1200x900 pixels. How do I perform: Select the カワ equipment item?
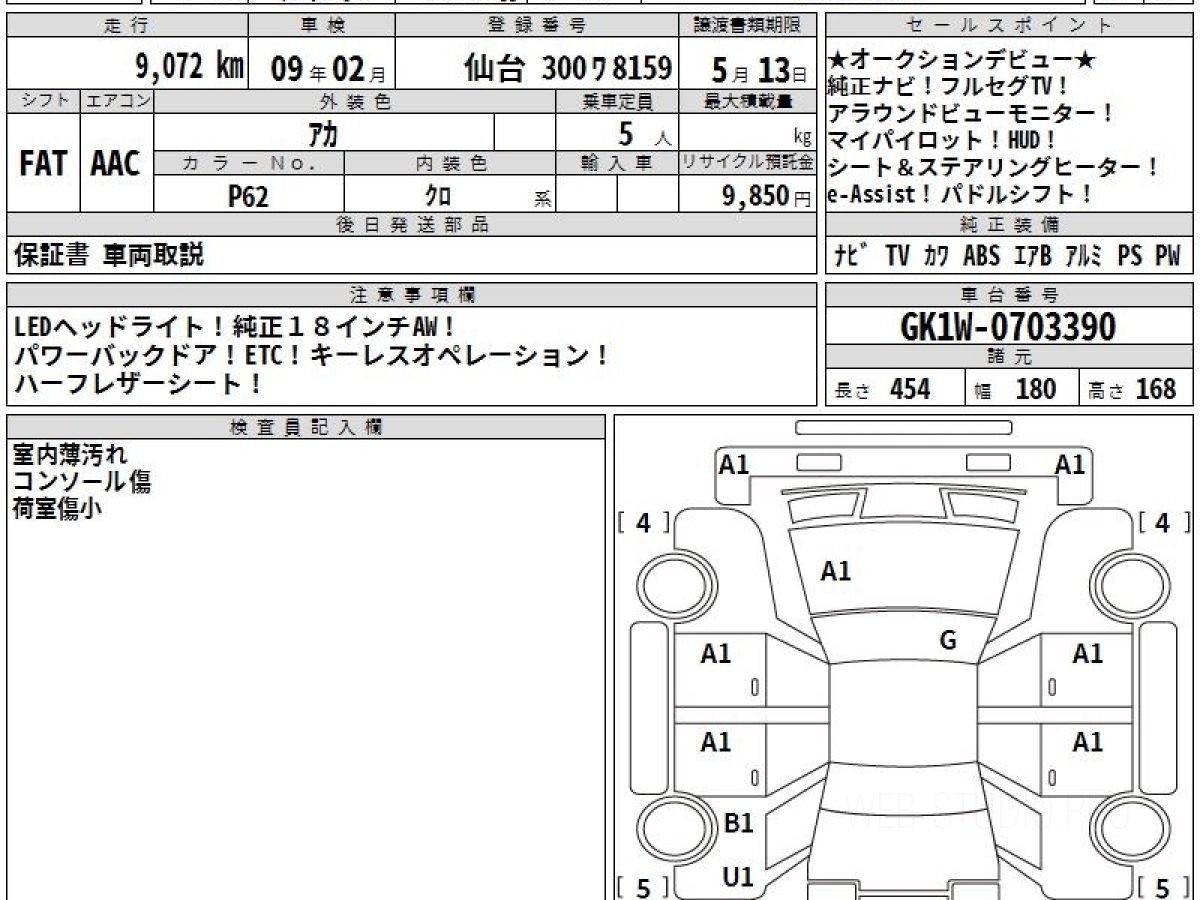click(x=937, y=256)
